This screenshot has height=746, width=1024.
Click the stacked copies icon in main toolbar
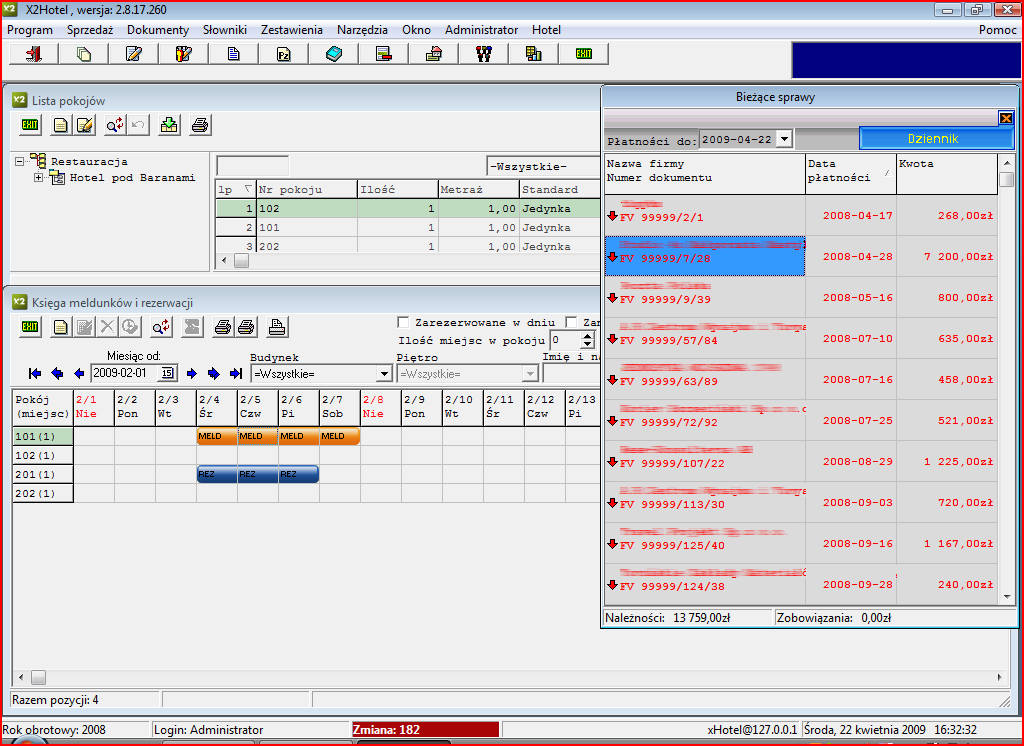coord(84,54)
